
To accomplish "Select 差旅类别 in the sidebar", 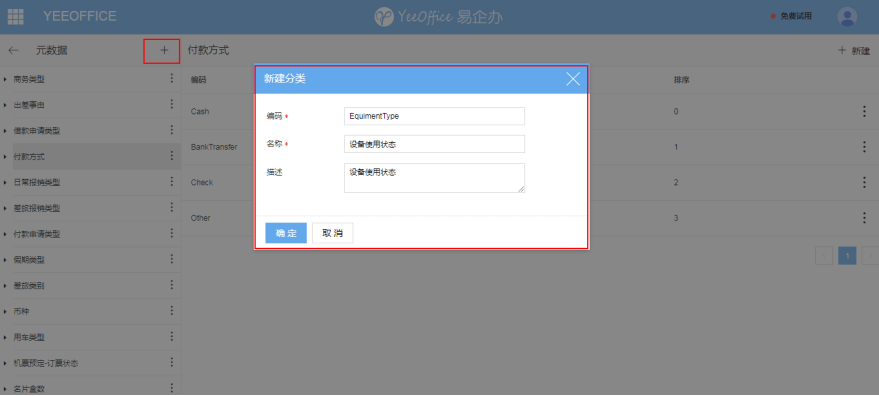I will click(x=29, y=286).
